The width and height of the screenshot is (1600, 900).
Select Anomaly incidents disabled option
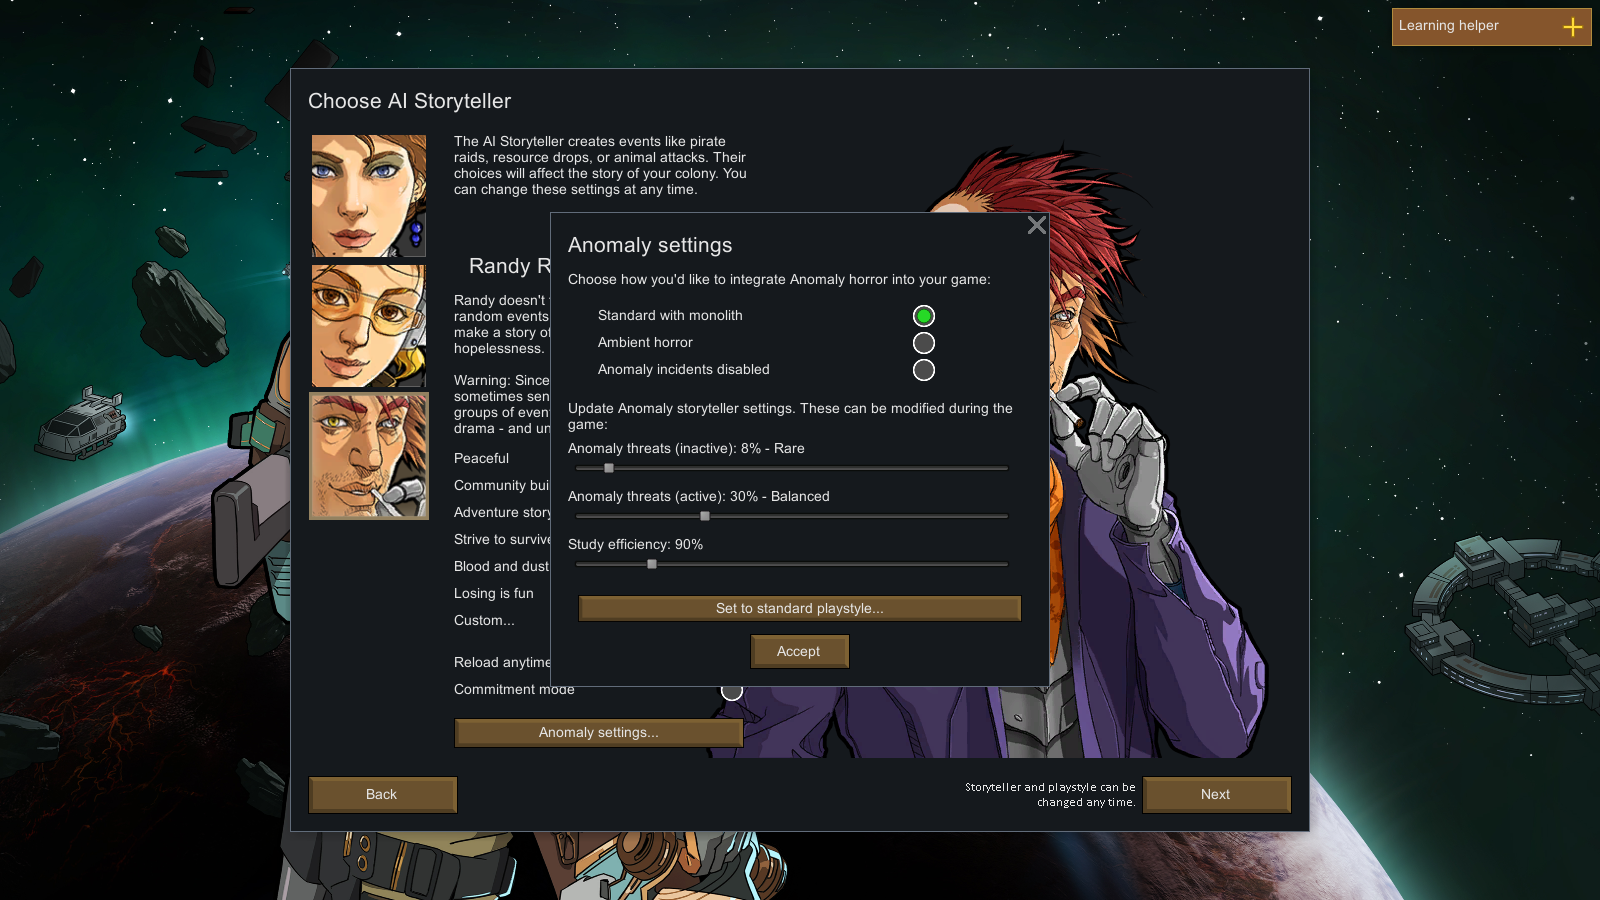(924, 370)
